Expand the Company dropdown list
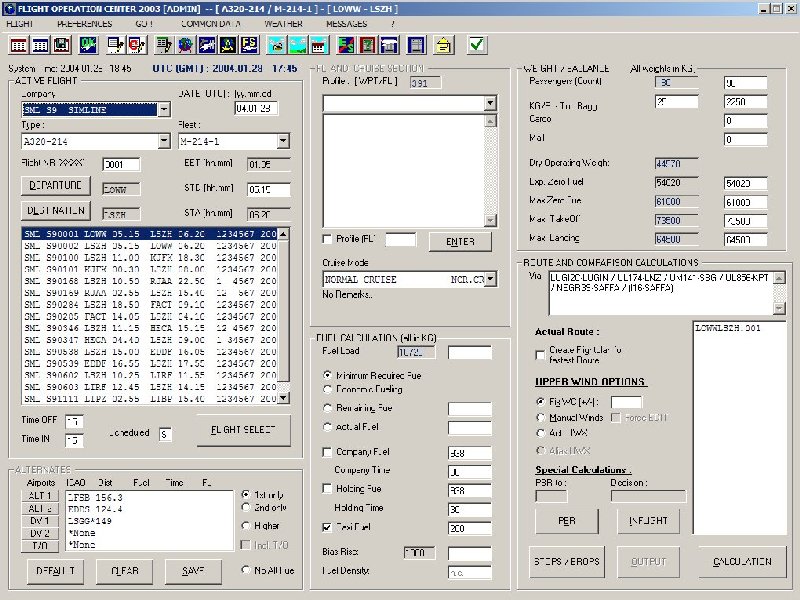Screen dimensions: 800x600 tap(164, 110)
